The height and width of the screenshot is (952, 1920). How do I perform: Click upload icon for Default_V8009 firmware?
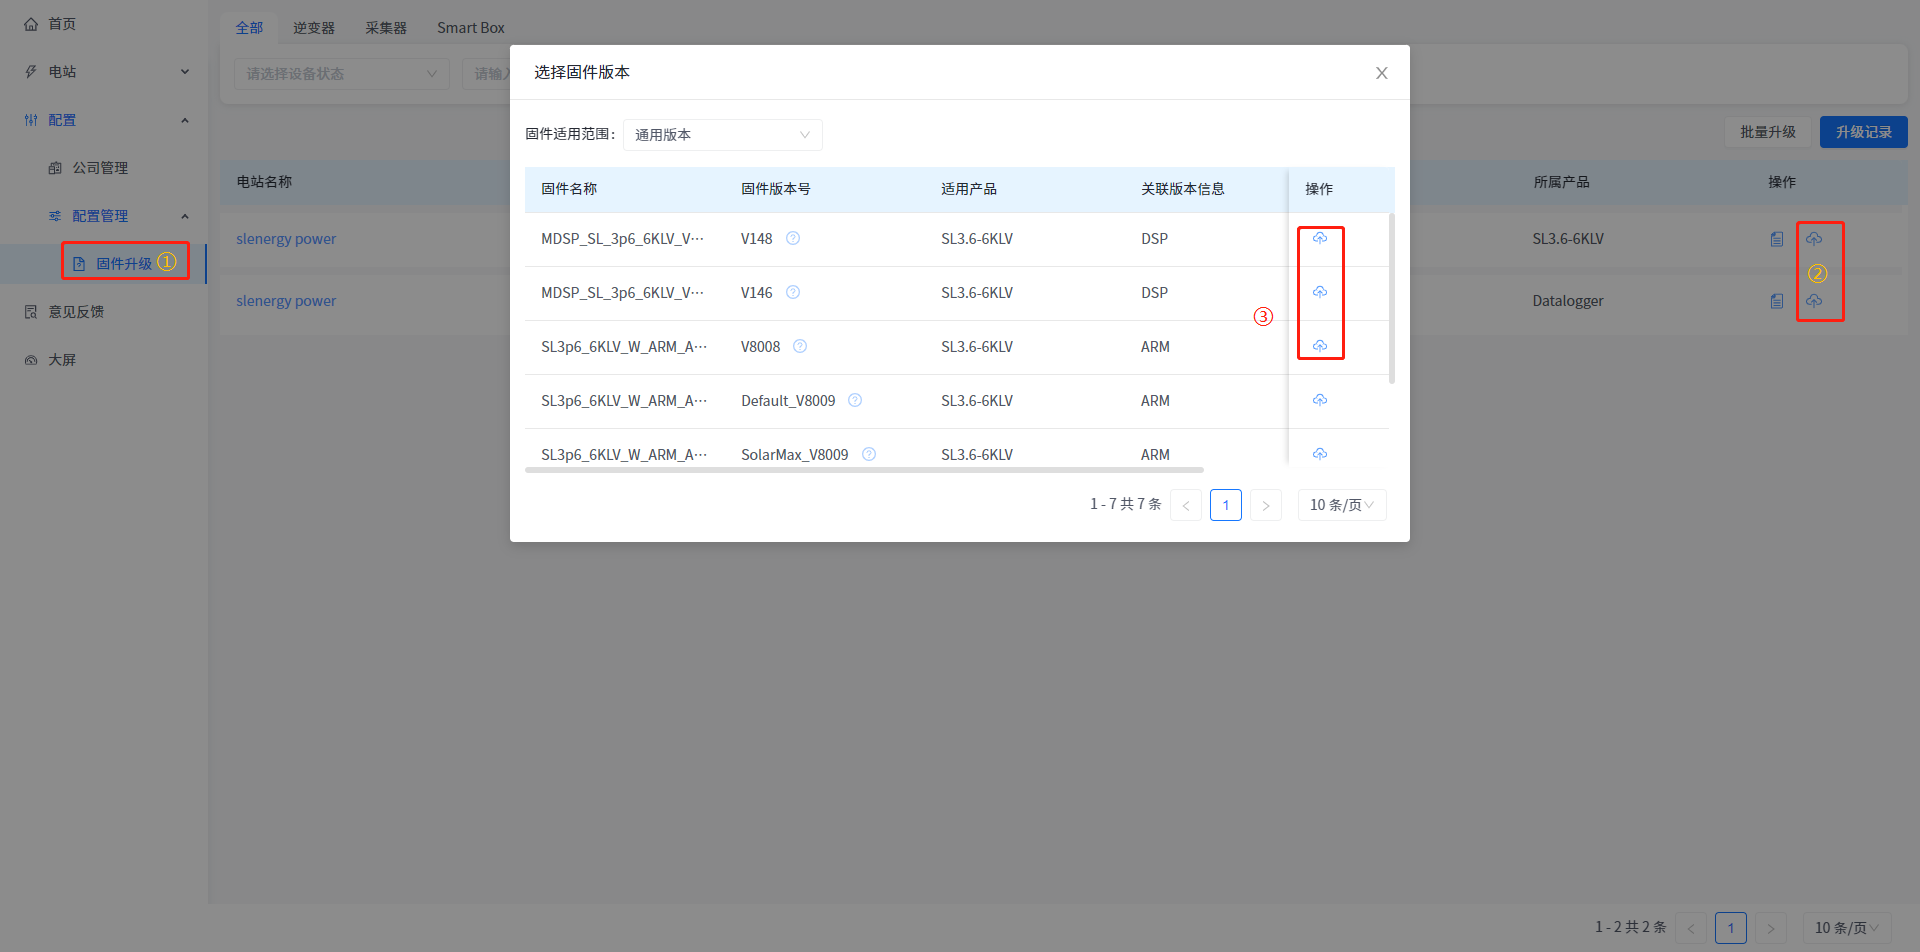(1320, 400)
